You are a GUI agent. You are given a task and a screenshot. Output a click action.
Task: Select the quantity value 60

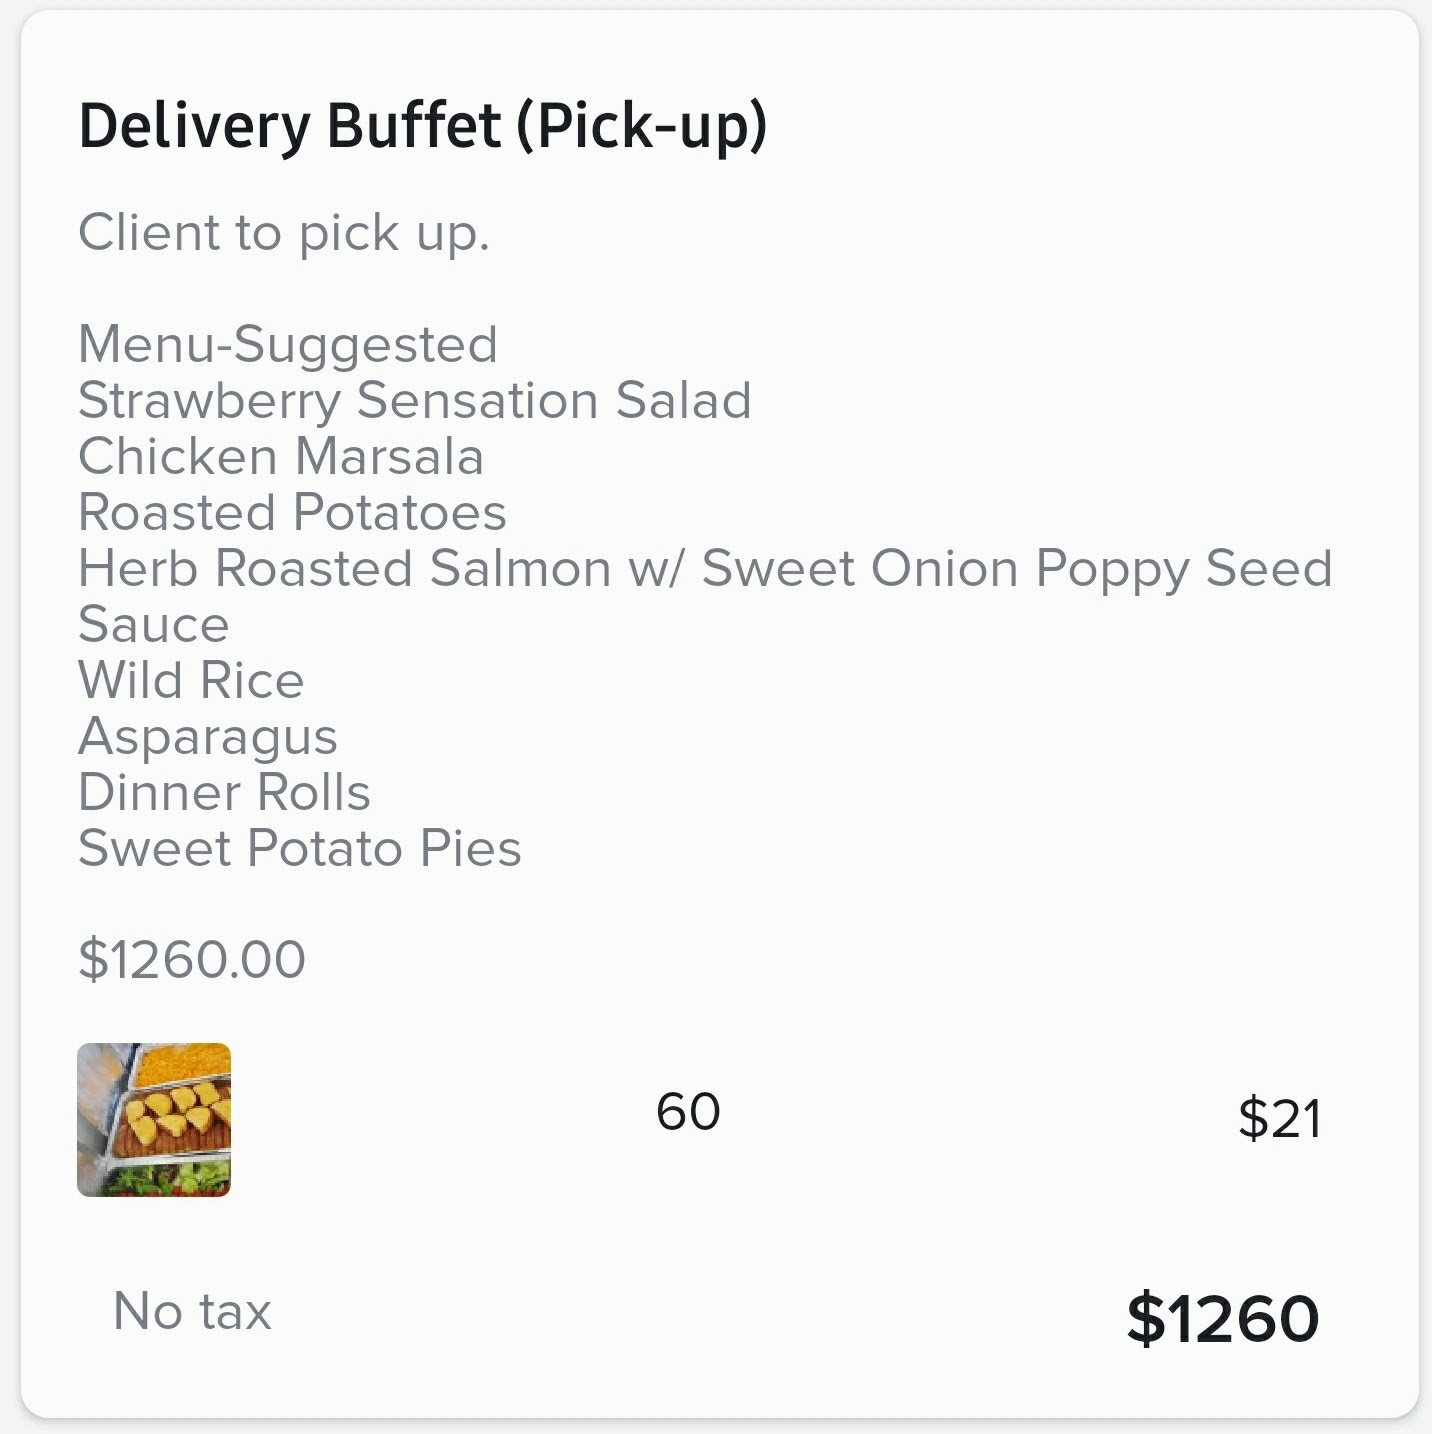click(x=688, y=1112)
